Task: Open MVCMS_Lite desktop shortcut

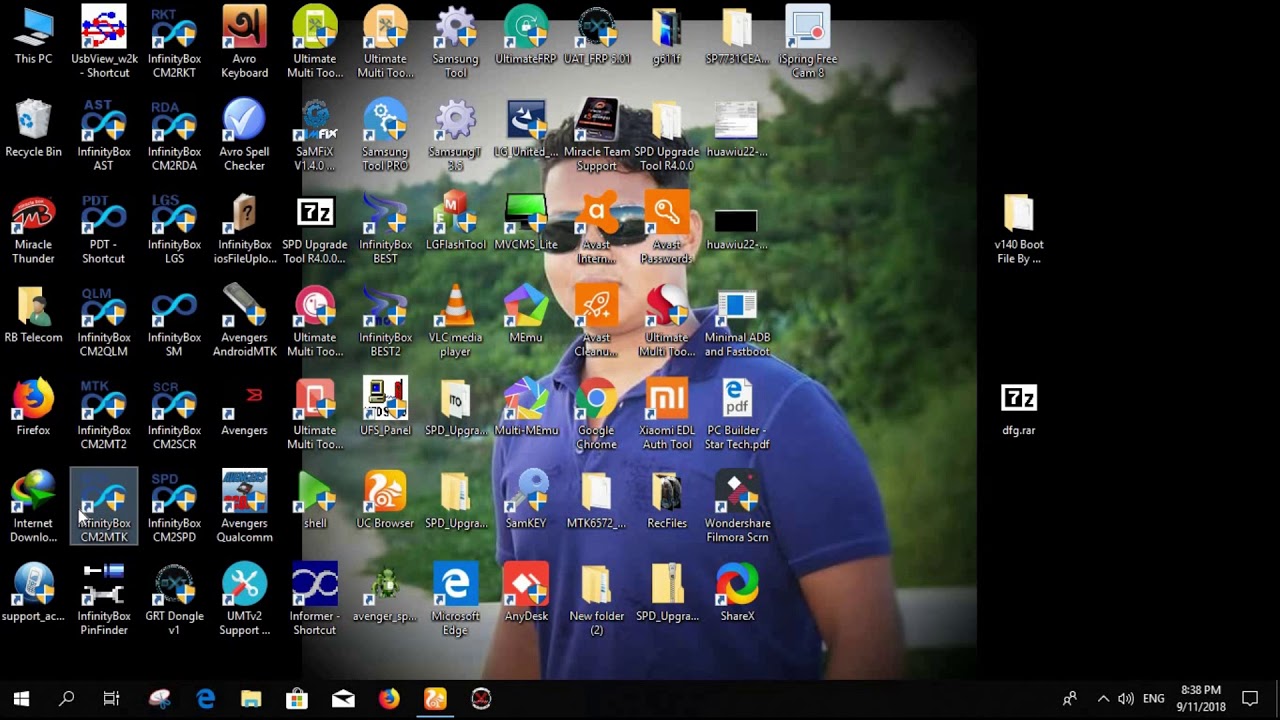Action: pos(526,222)
